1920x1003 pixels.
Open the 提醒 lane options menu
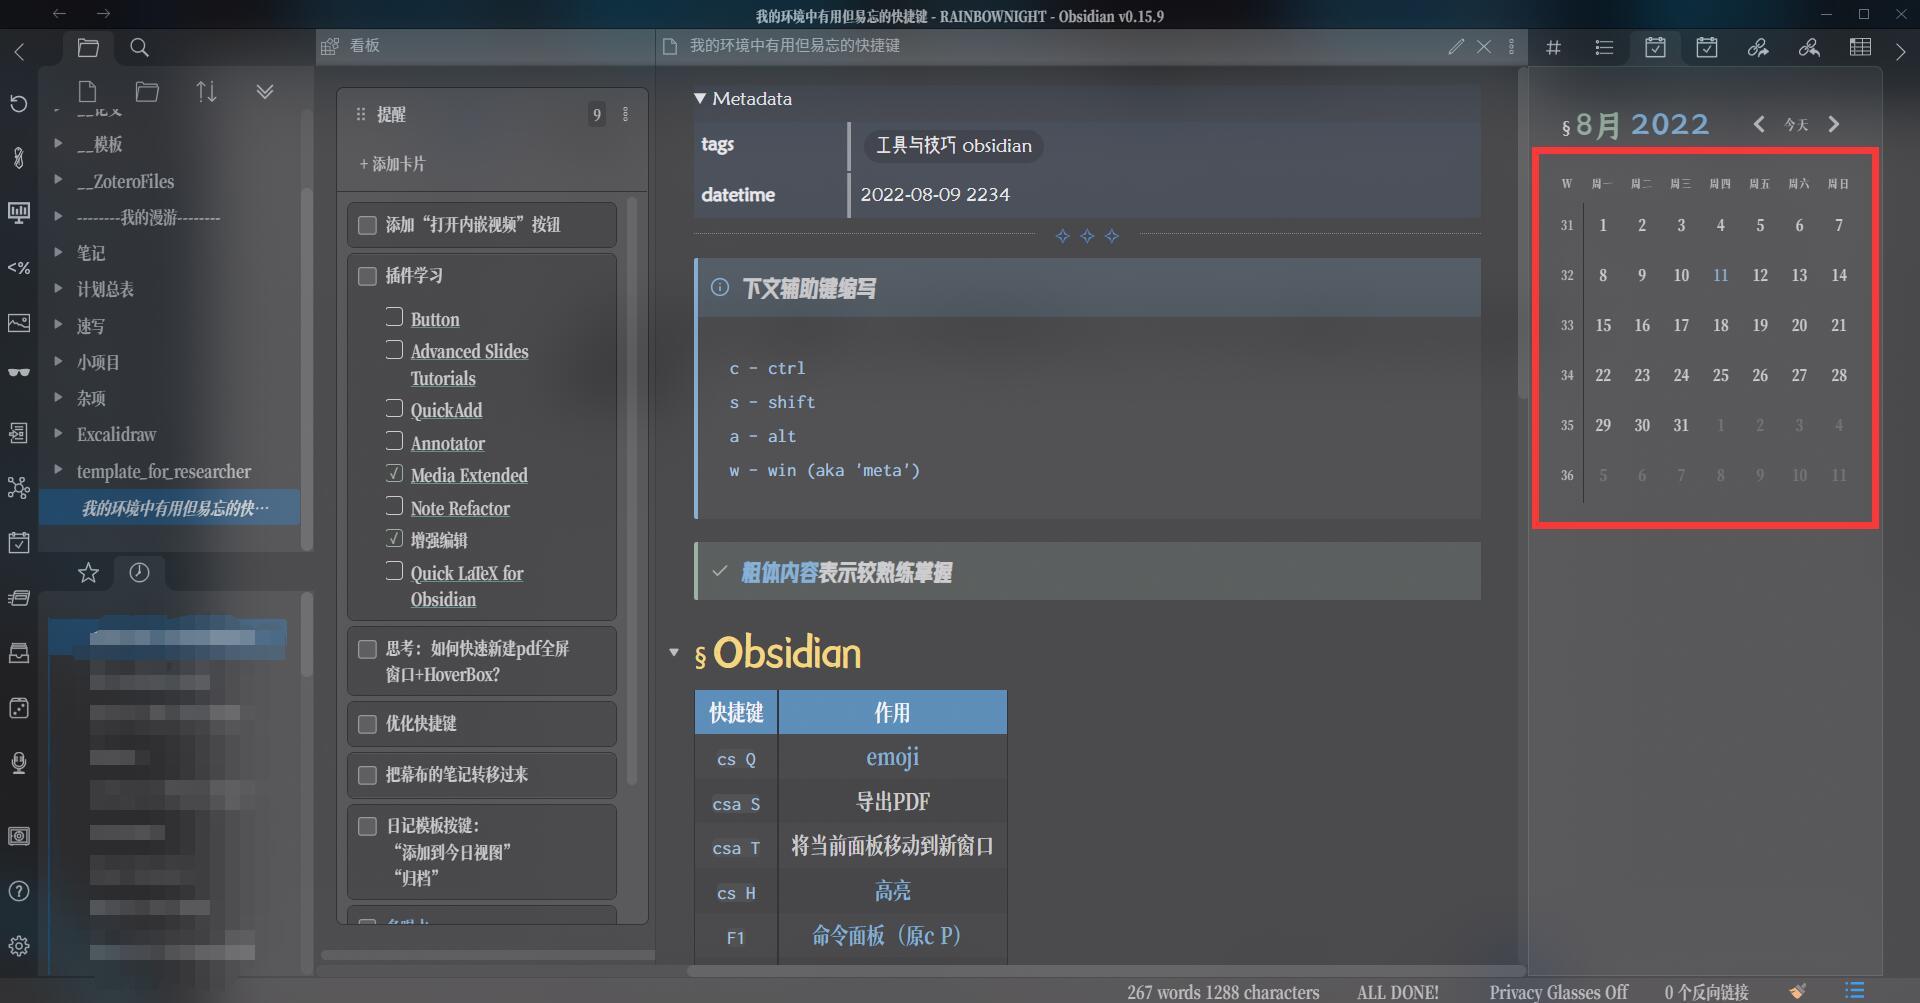(626, 115)
